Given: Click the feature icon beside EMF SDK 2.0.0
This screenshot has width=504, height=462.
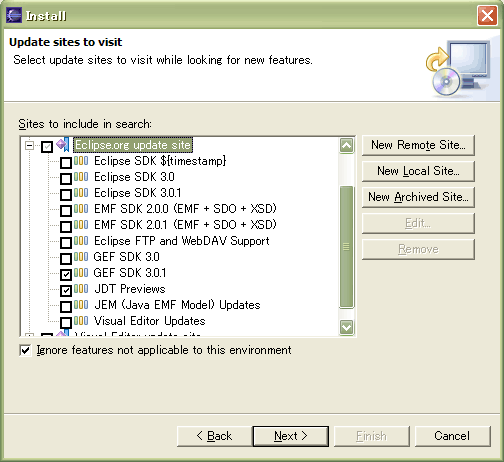Looking at the screenshot, I should point(81,209).
